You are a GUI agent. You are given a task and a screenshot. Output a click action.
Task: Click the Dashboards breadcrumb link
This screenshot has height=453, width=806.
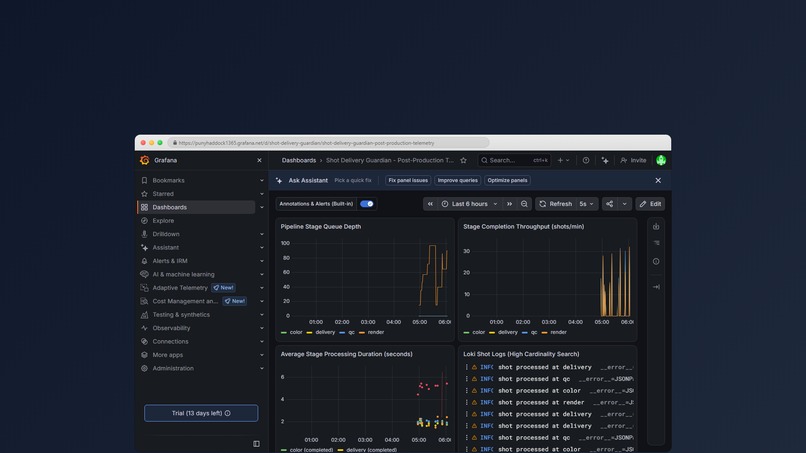(299, 160)
